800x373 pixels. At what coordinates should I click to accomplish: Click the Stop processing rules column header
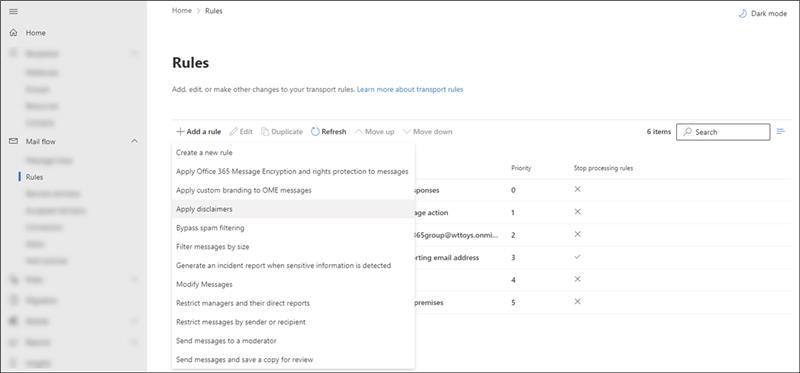pyautogui.click(x=603, y=168)
